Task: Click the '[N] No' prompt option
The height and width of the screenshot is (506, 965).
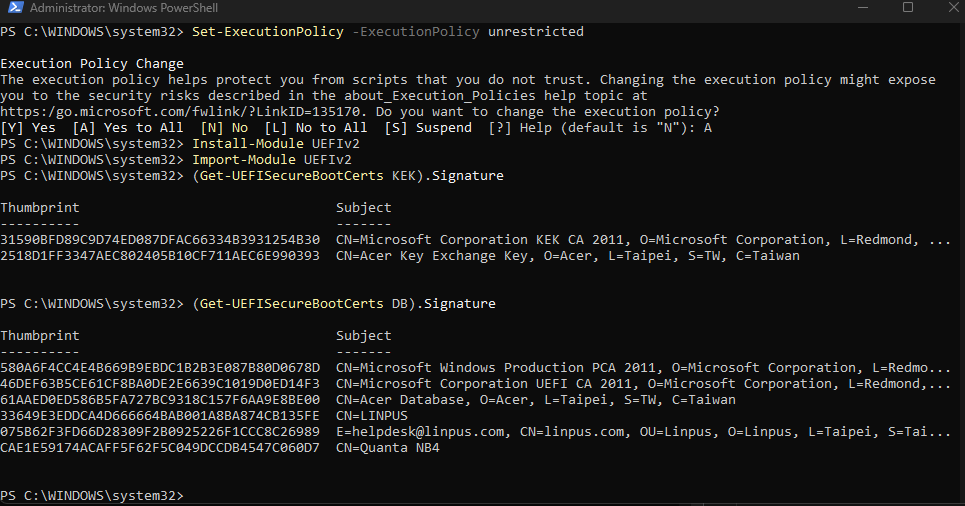Action: tap(224, 127)
